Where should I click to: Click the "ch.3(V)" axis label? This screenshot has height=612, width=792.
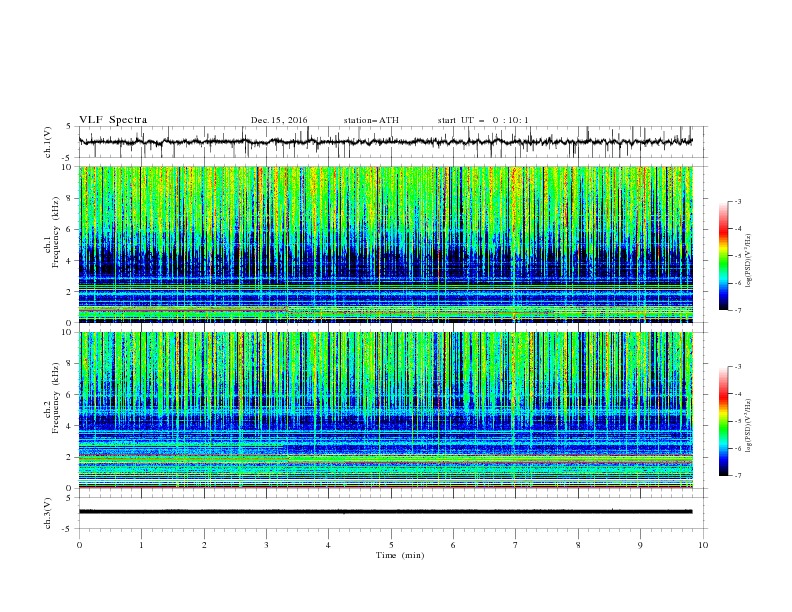(x=48, y=513)
